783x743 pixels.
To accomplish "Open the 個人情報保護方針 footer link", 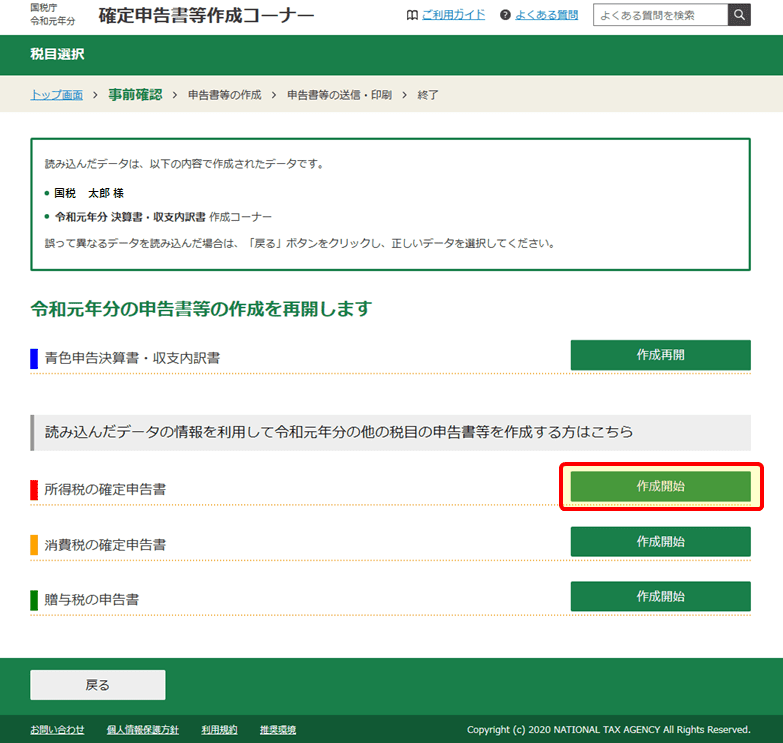I will tap(143, 730).
